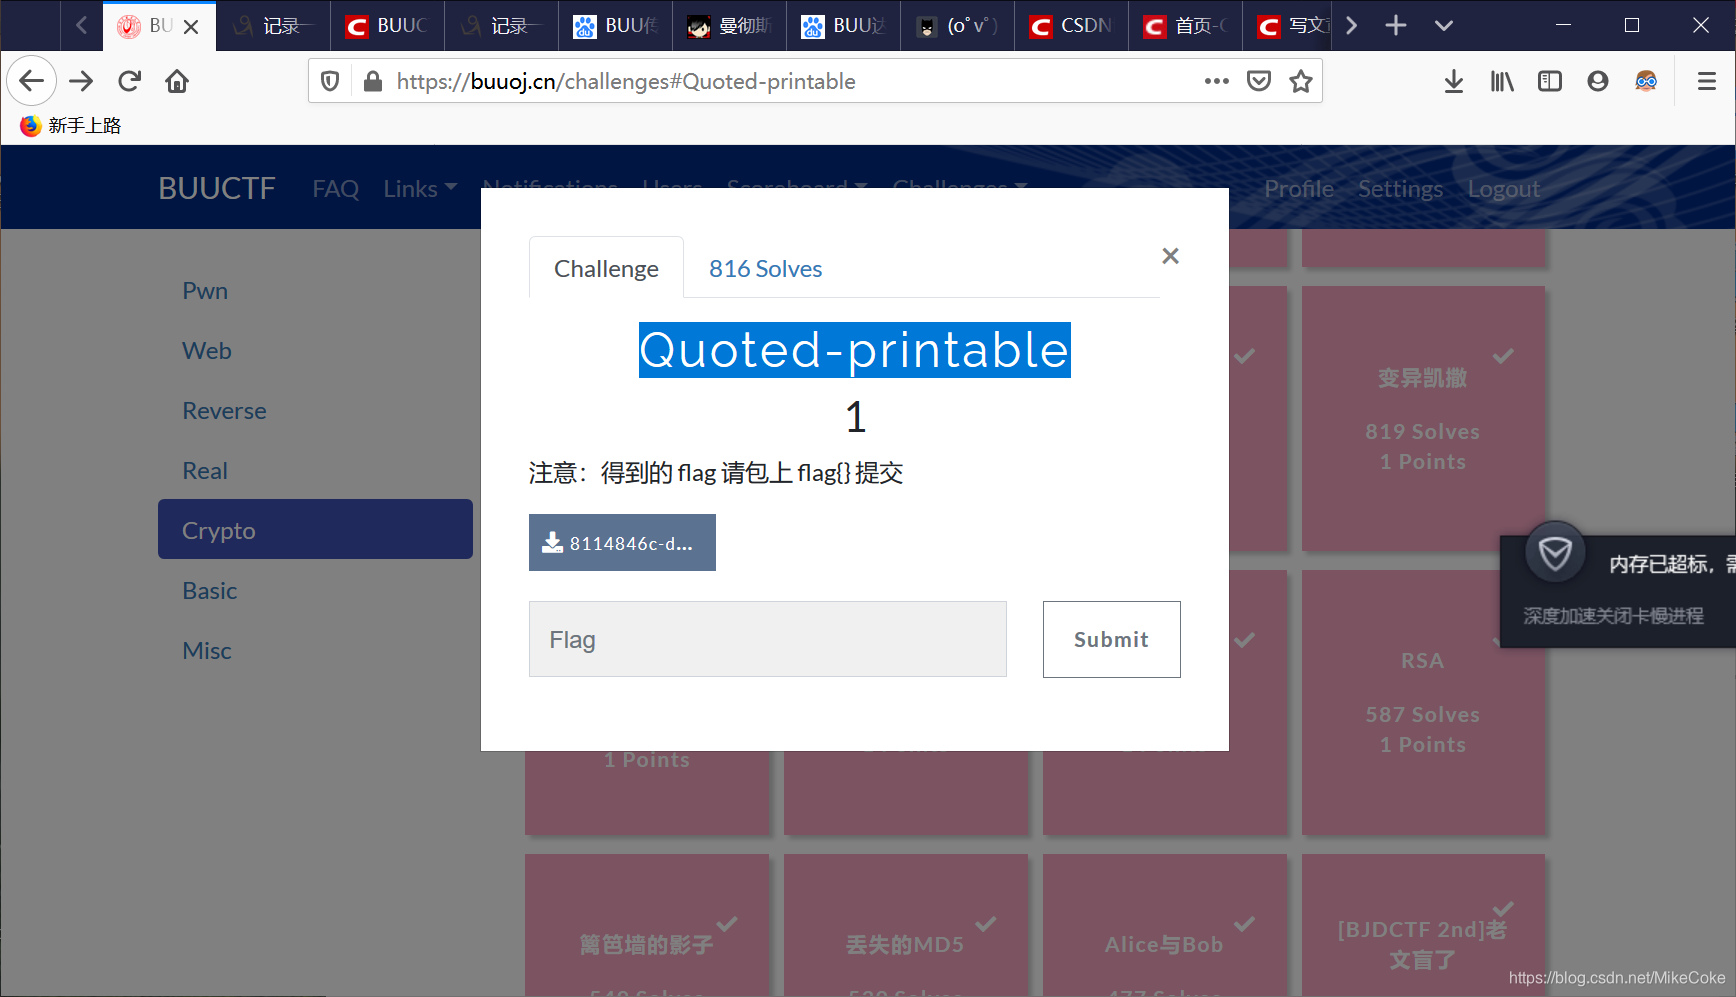The image size is (1736, 997).
Task: Select the Basic category
Action: click(315, 590)
